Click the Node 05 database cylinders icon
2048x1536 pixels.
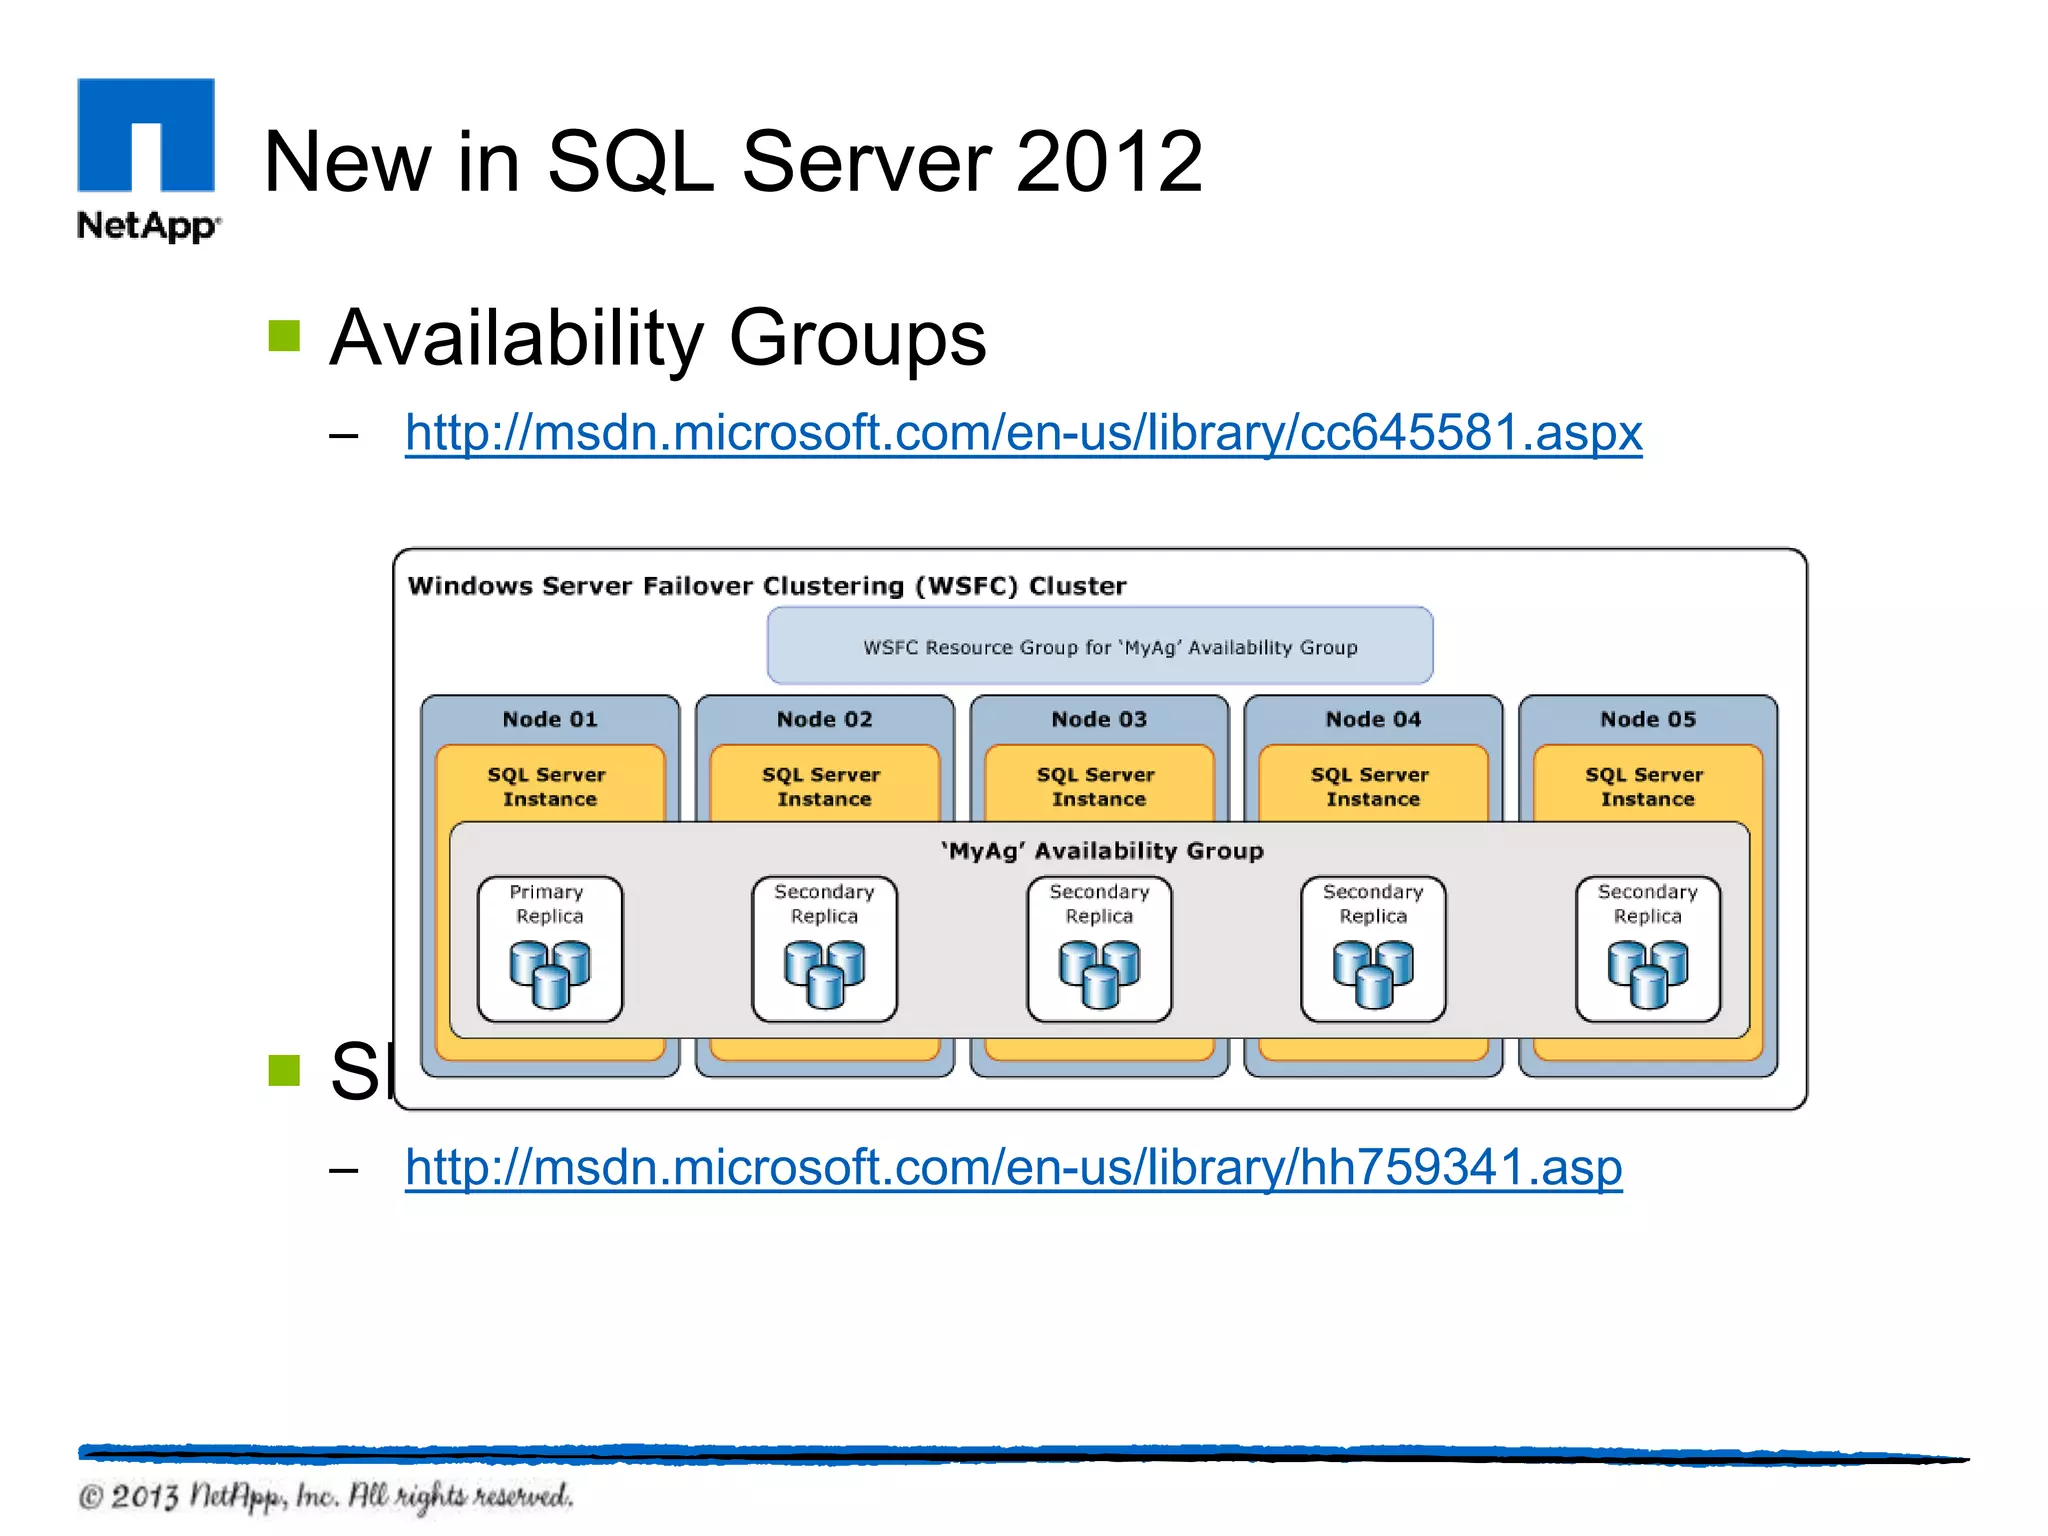[1648, 973]
